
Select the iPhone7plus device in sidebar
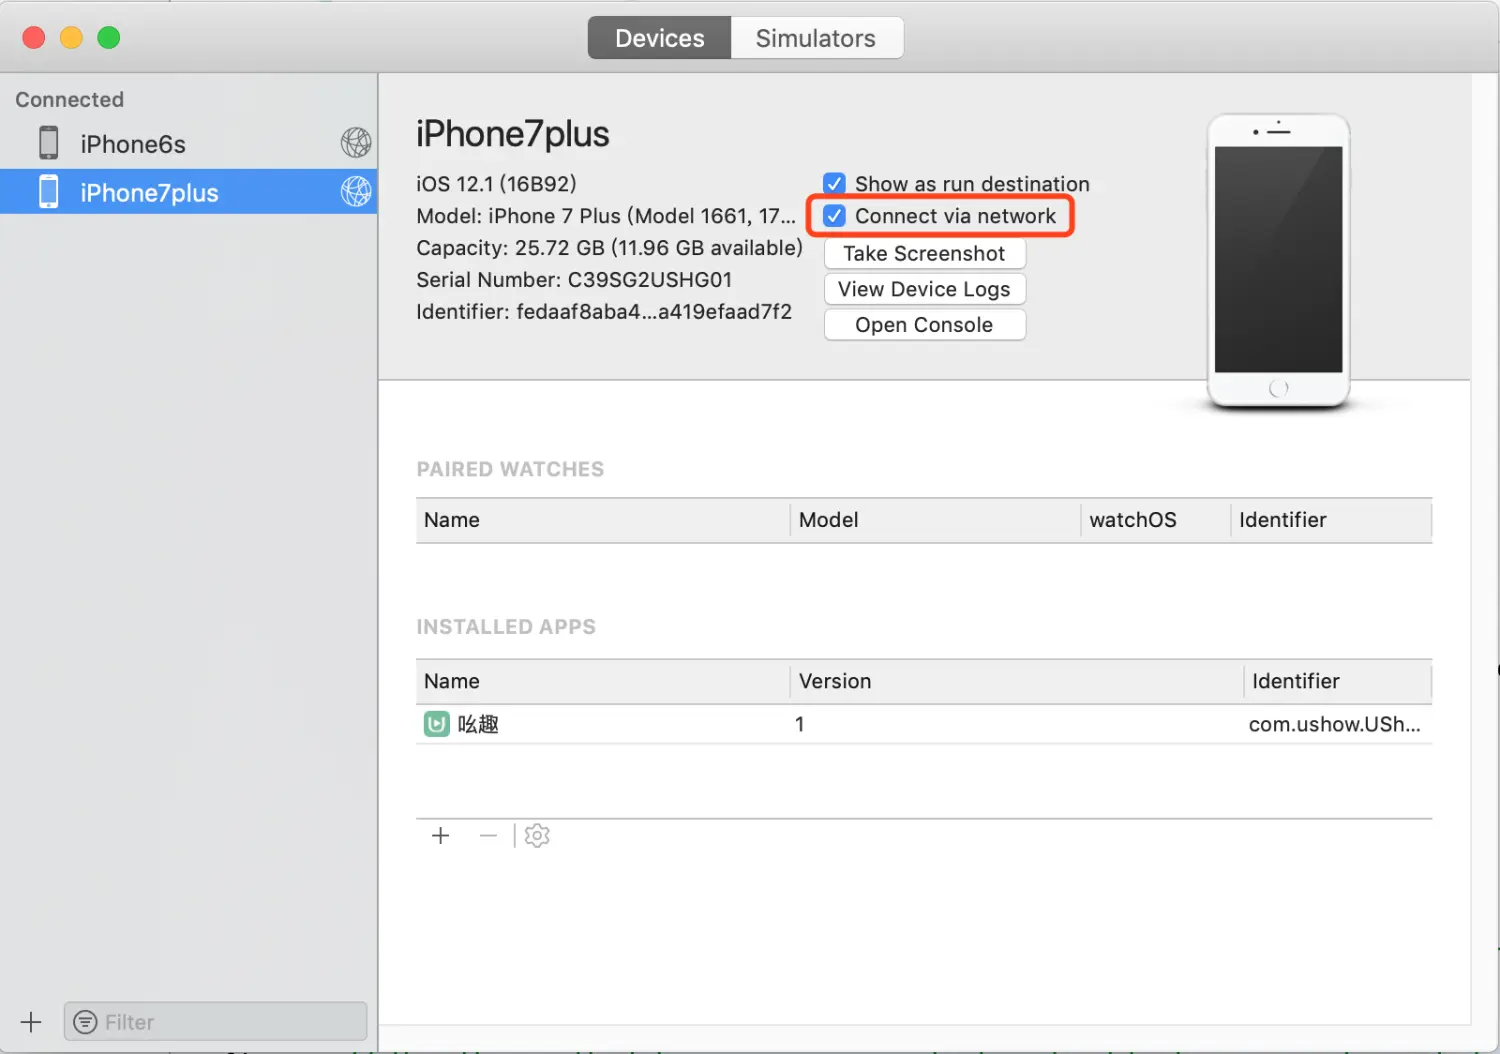188,192
